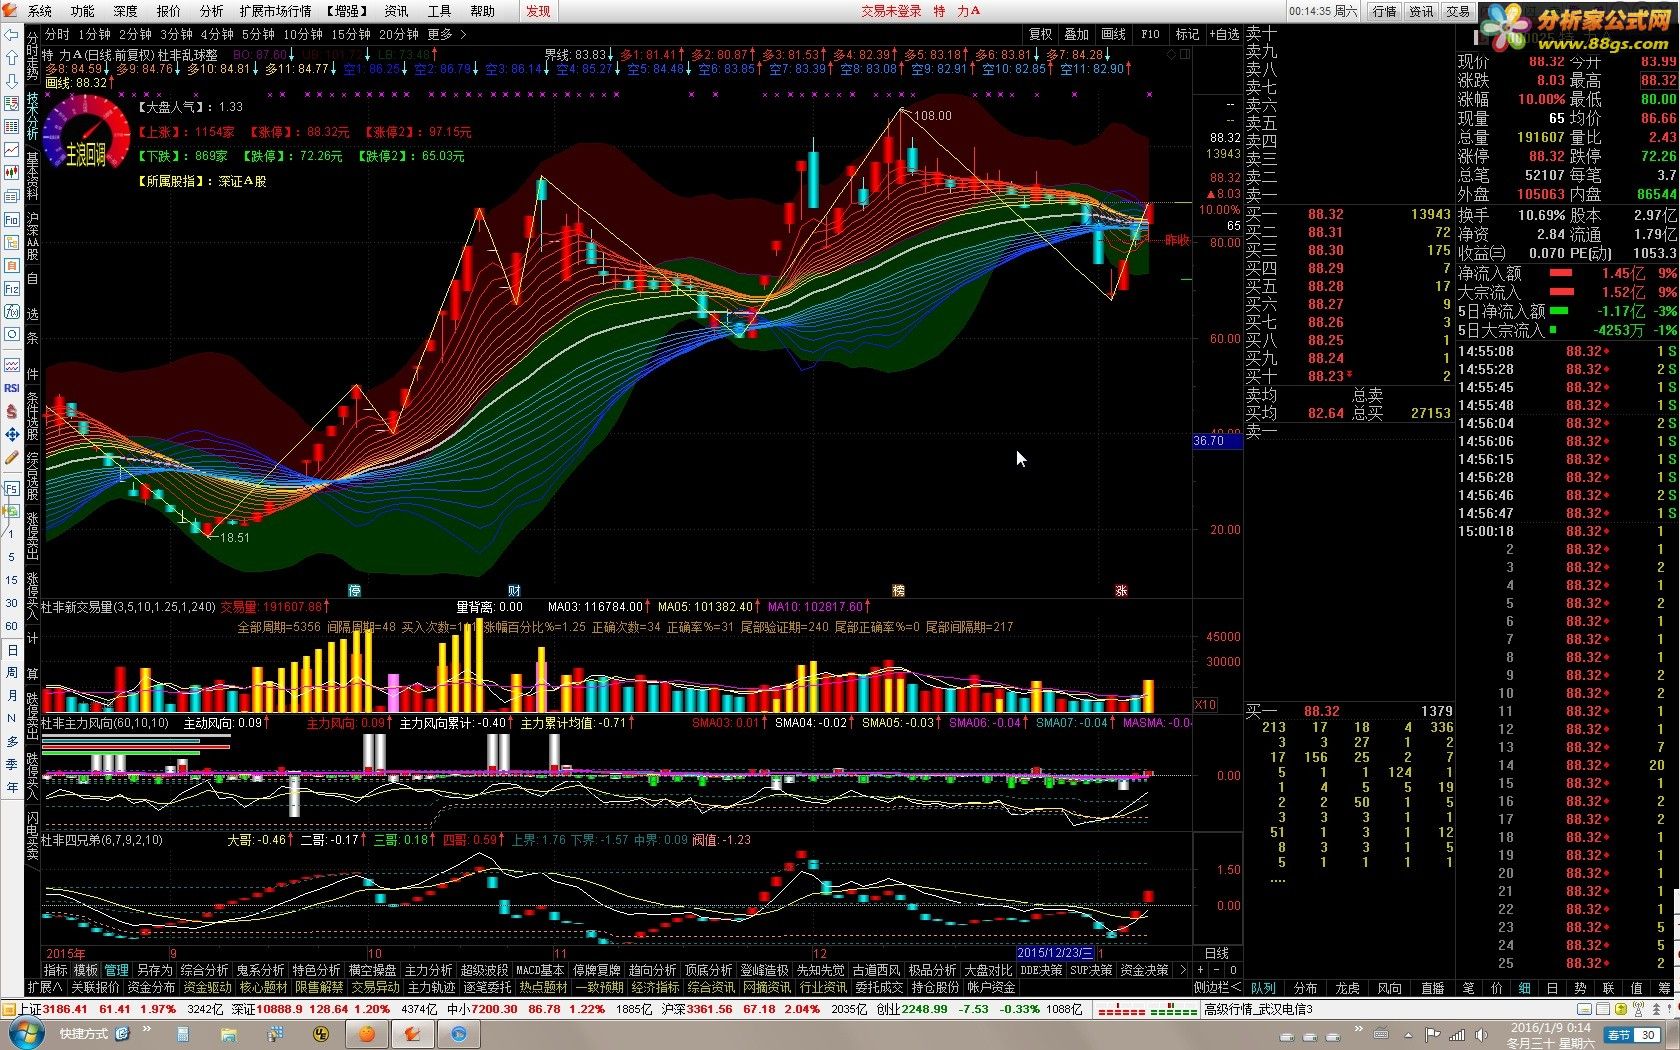1680x1050 pixels.
Task: Click the 交易未登录 link
Action: [891, 11]
